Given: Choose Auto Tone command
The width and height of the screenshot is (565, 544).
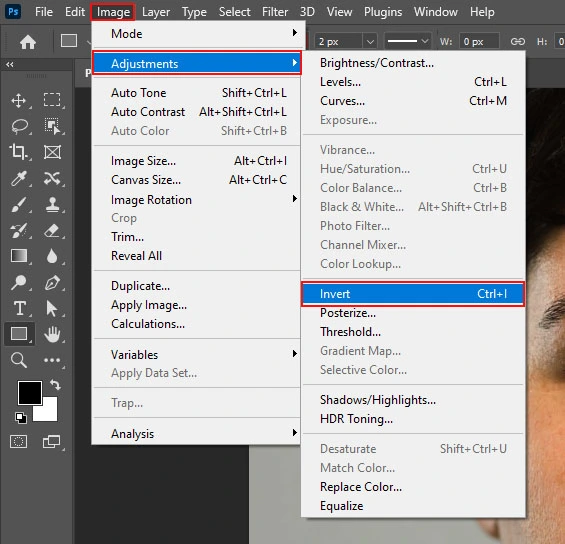Looking at the screenshot, I should tap(197, 93).
